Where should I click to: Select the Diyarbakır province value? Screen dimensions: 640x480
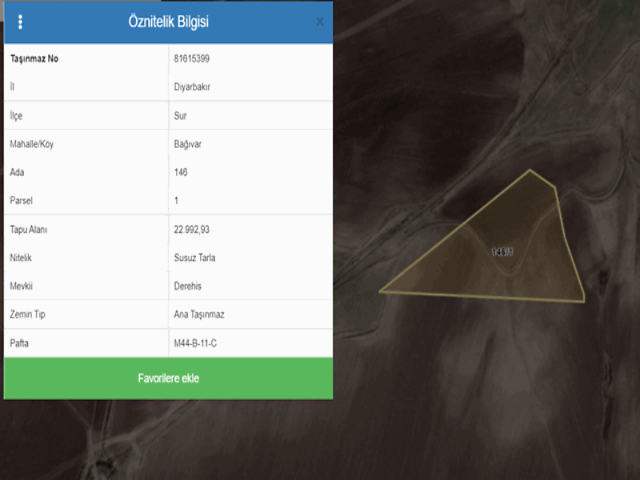pyautogui.click(x=191, y=87)
